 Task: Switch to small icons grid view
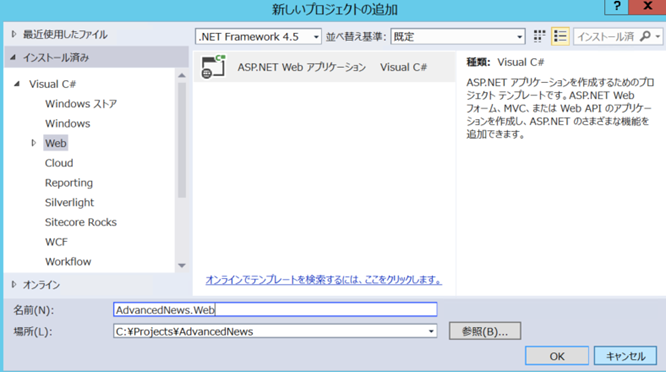[539, 37]
